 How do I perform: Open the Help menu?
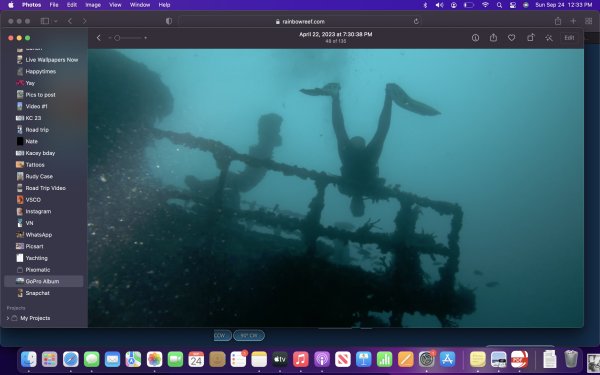(164, 5)
